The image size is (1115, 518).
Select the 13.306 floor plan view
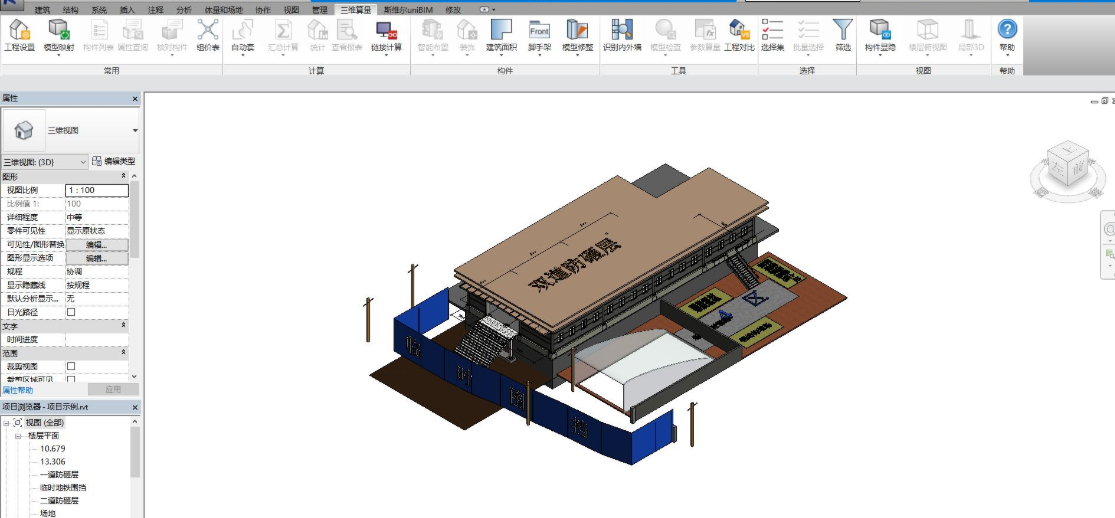point(53,462)
